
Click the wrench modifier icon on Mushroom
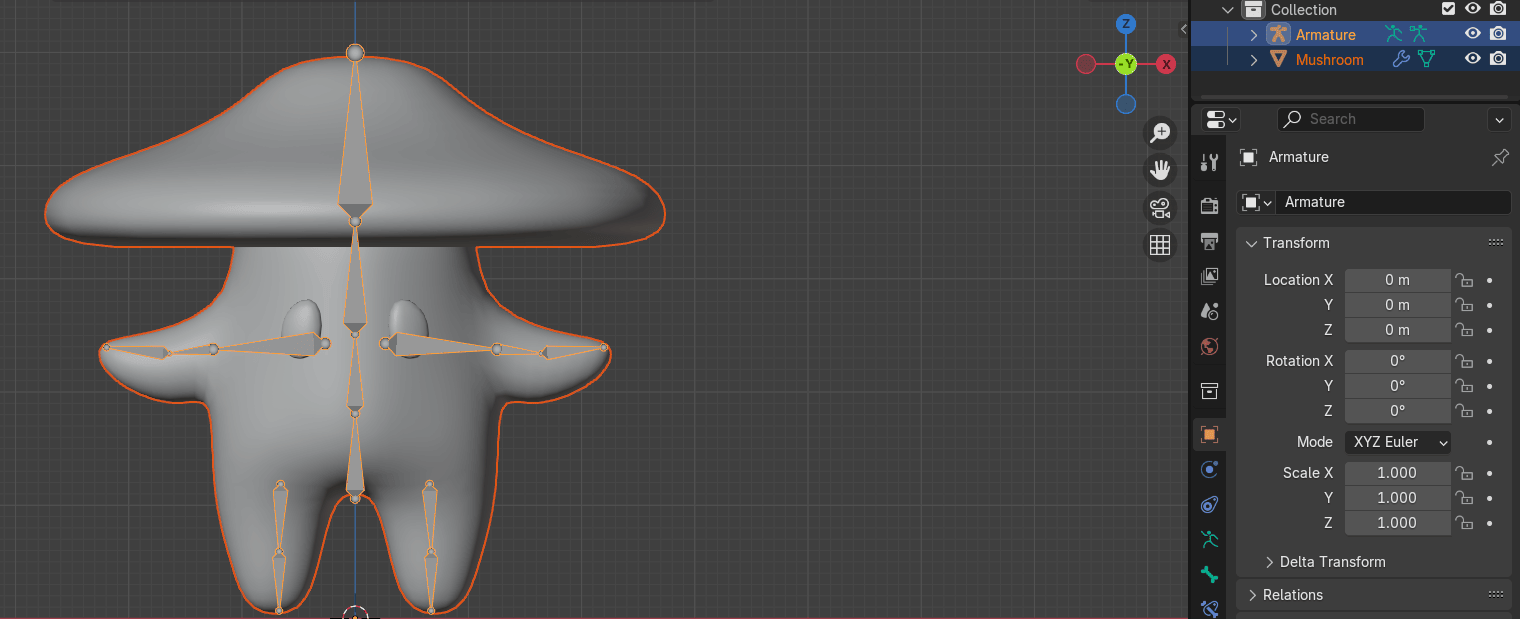tap(1401, 60)
